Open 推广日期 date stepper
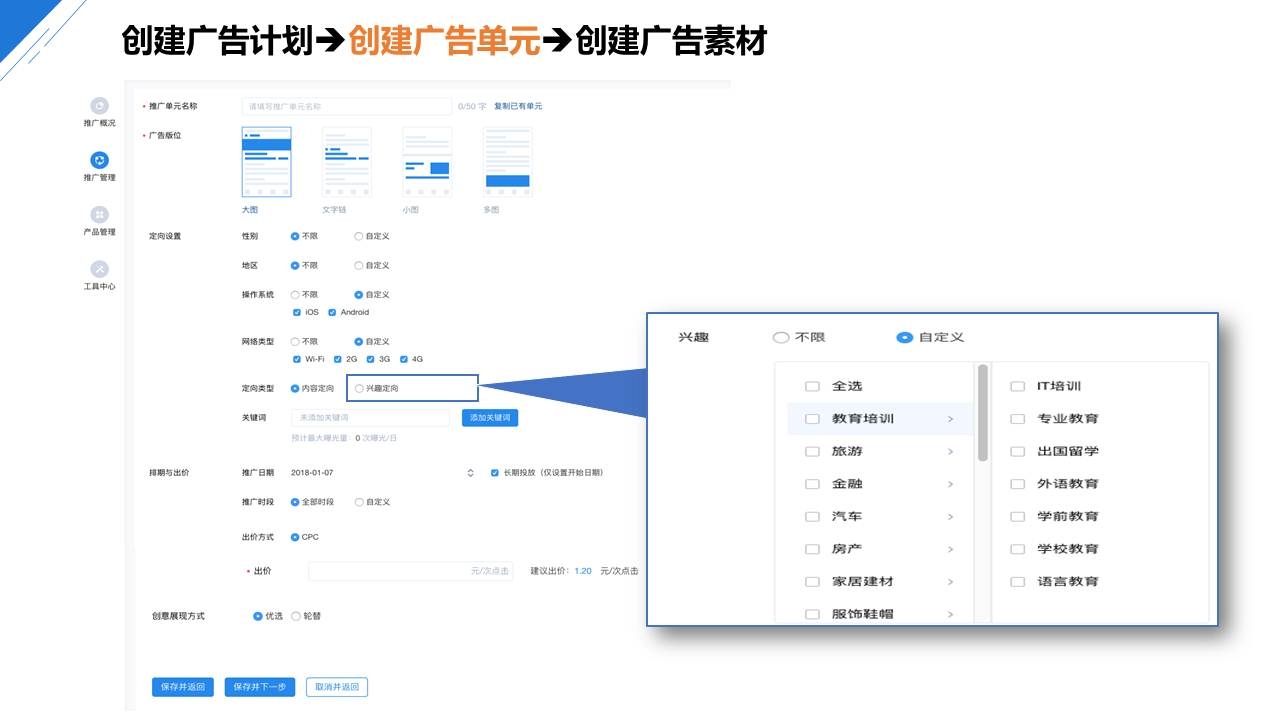Screen dimensions: 1280x720 (x=470, y=473)
